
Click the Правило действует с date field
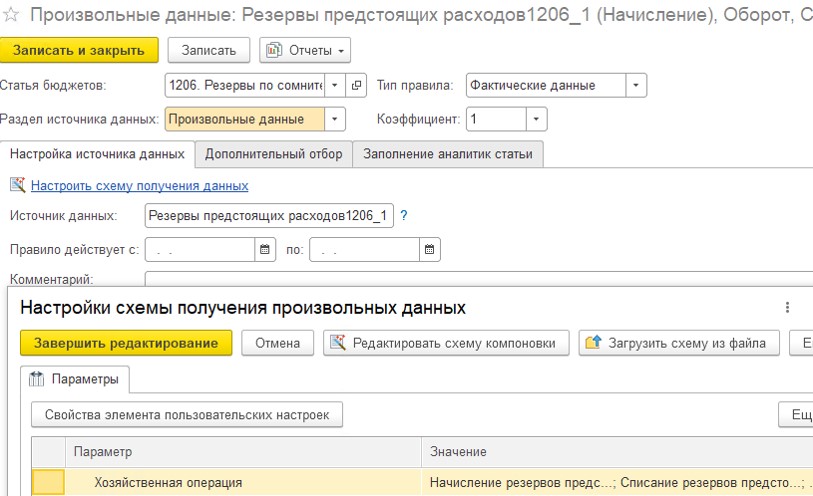200,250
